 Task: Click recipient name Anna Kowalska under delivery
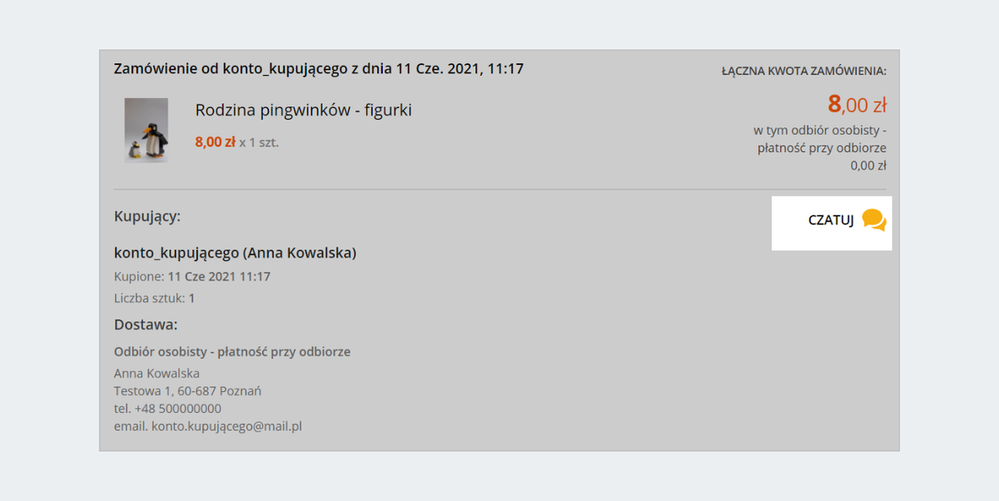(x=157, y=373)
